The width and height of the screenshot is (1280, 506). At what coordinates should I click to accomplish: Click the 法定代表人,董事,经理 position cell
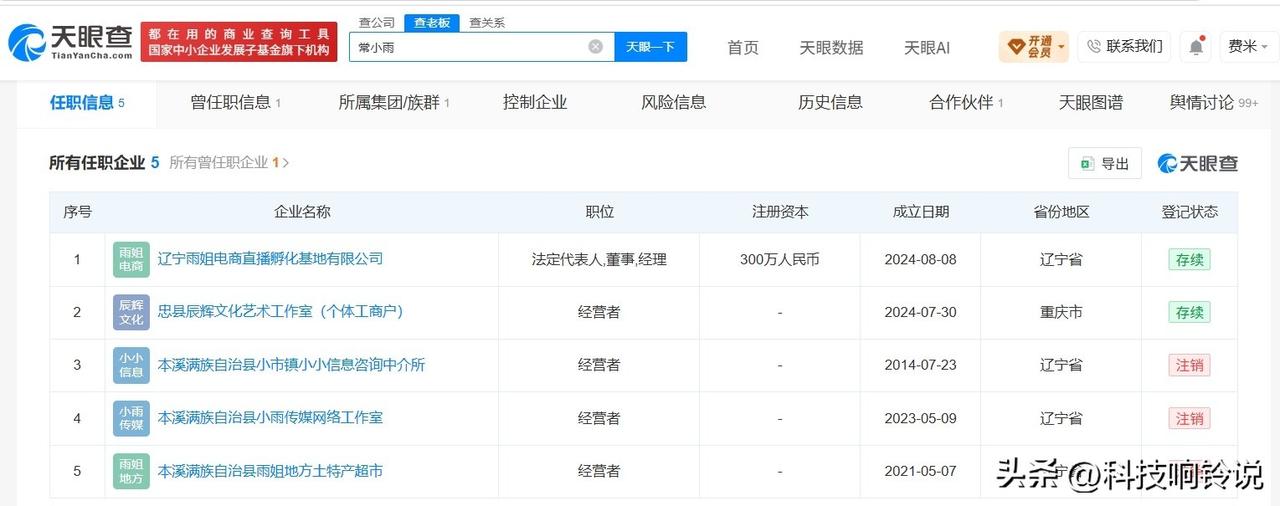[599, 259]
